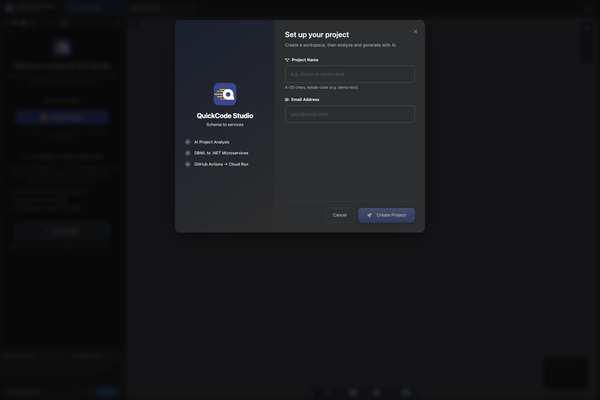Click the "GitHub Actions → Cloud Run" text
This screenshot has height=400, width=600.
coord(221,164)
